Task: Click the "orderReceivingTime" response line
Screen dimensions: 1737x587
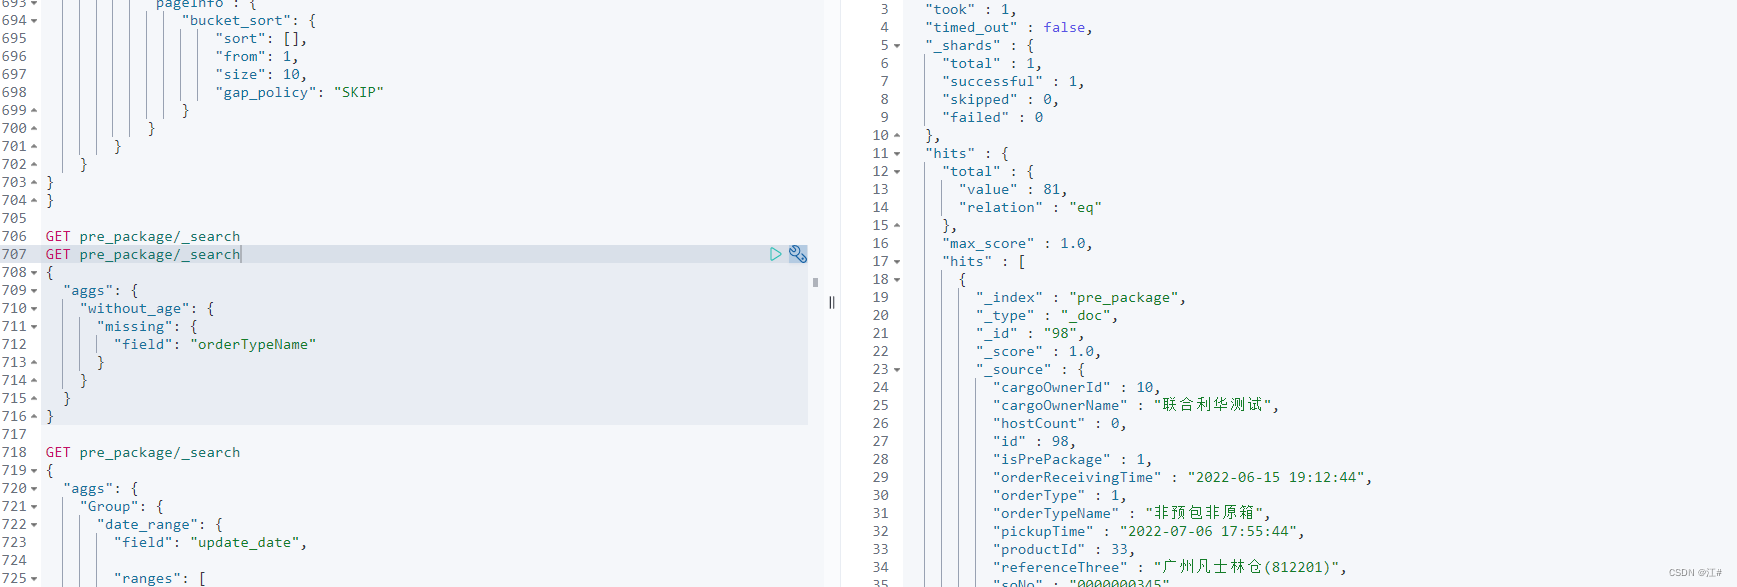Action: [x=1183, y=477]
